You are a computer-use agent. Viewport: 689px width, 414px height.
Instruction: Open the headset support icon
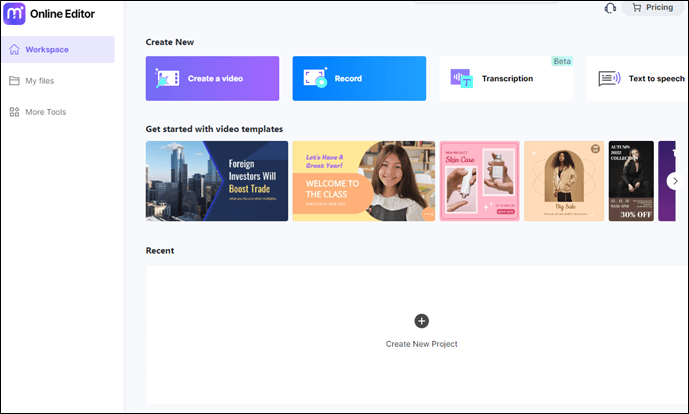pyautogui.click(x=610, y=8)
